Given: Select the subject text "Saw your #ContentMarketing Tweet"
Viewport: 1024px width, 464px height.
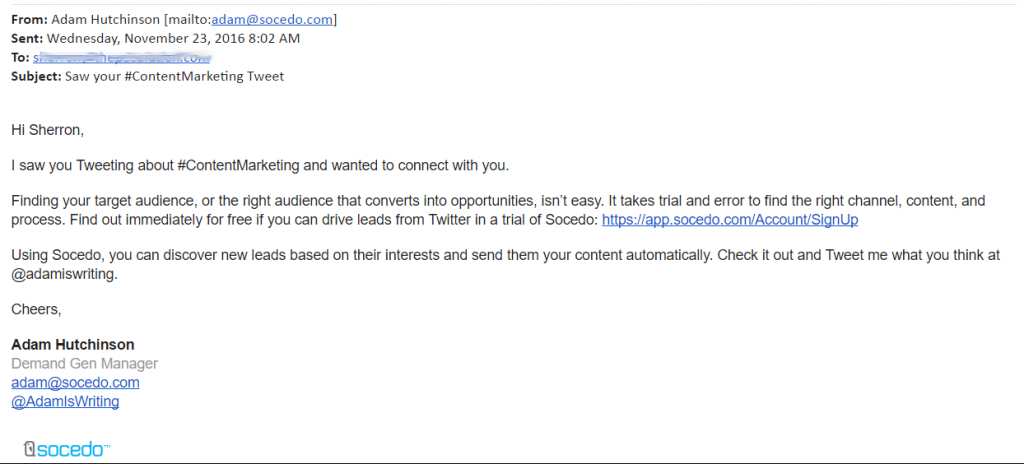Looking at the screenshot, I should coord(174,76).
